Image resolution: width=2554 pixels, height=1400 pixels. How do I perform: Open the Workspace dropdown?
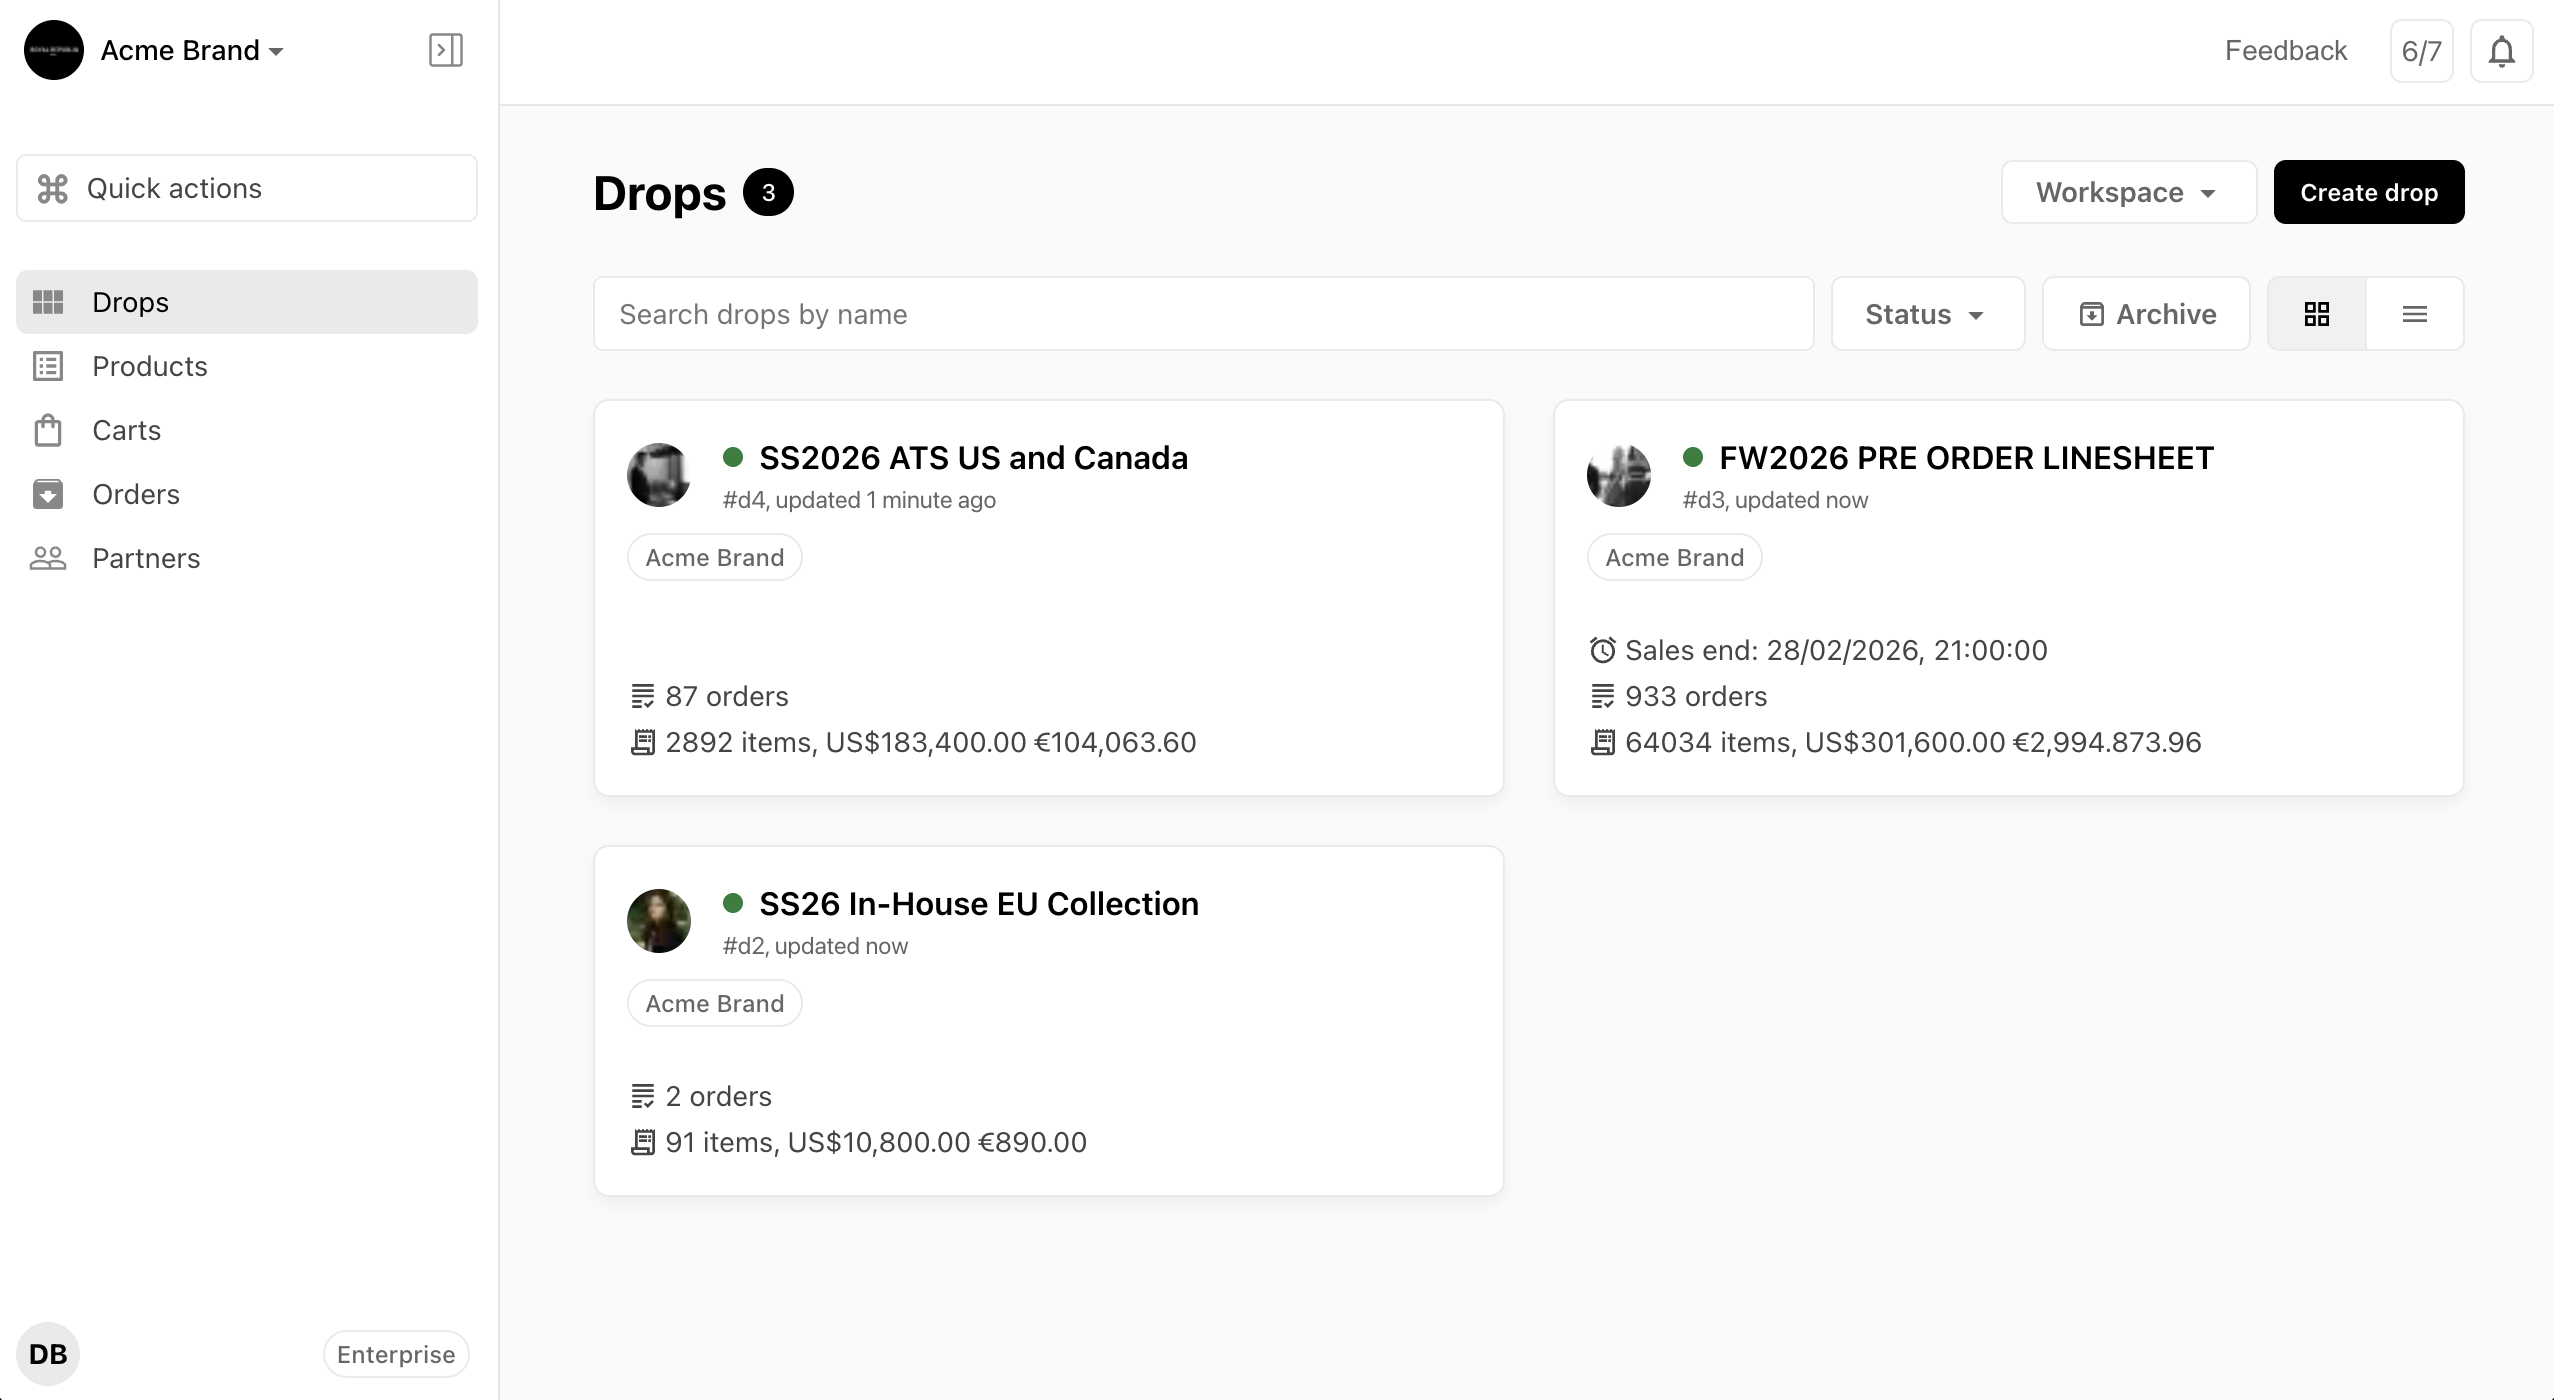2128,192
